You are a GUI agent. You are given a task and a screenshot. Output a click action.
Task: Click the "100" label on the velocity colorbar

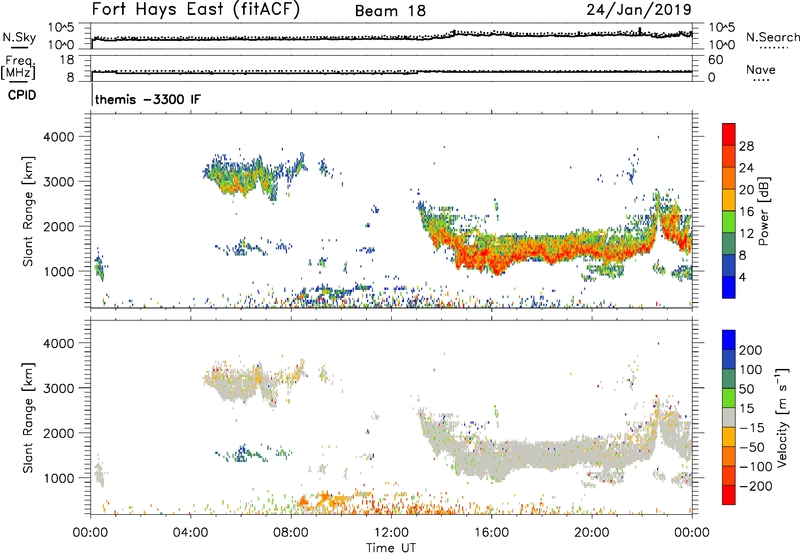(x=751, y=370)
